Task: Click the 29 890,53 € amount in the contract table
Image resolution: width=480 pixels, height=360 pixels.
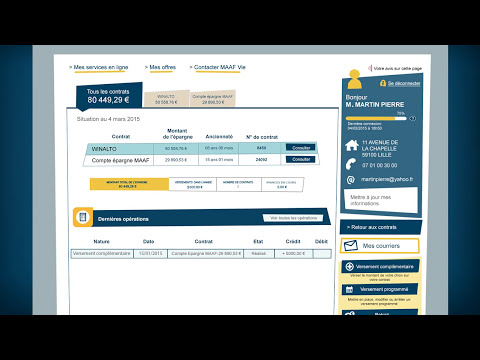Action: pos(176,160)
